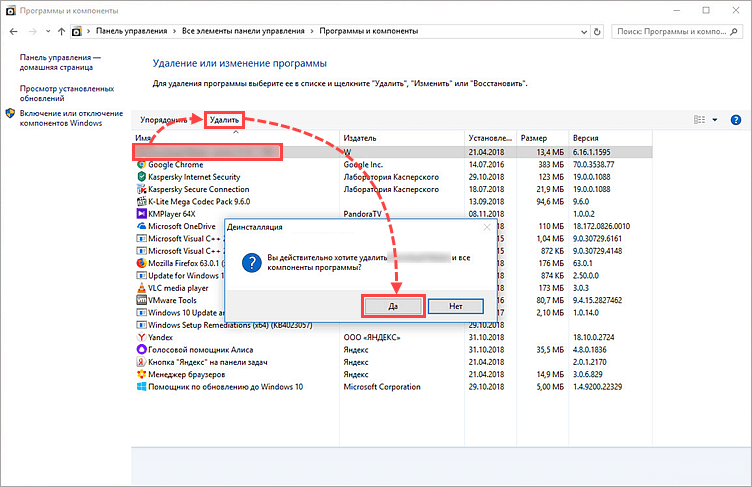Click version 70.0.3538.77 cell

tap(593, 165)
